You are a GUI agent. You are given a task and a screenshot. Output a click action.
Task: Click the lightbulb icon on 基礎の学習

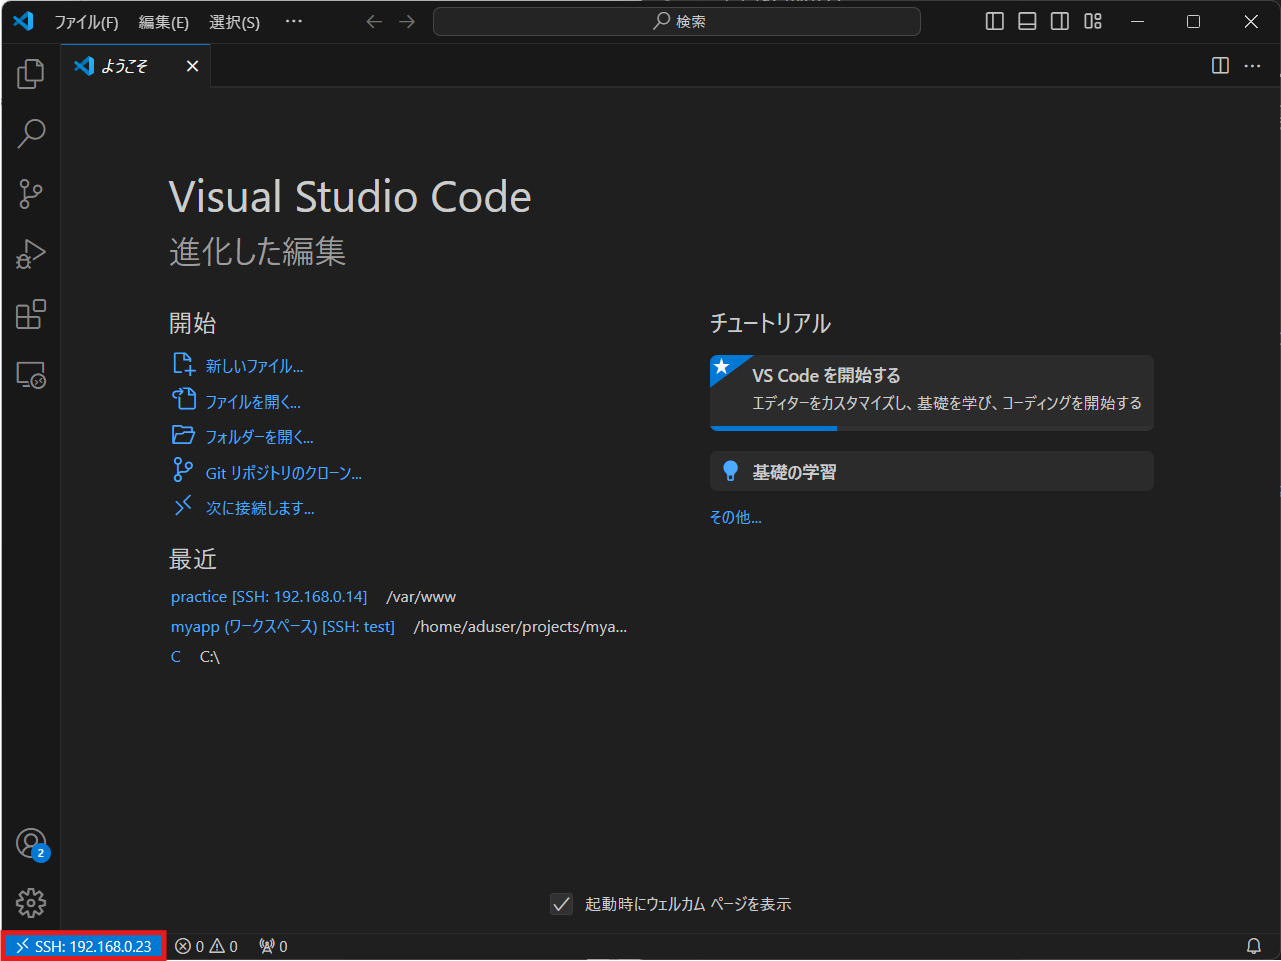(730, 471)
